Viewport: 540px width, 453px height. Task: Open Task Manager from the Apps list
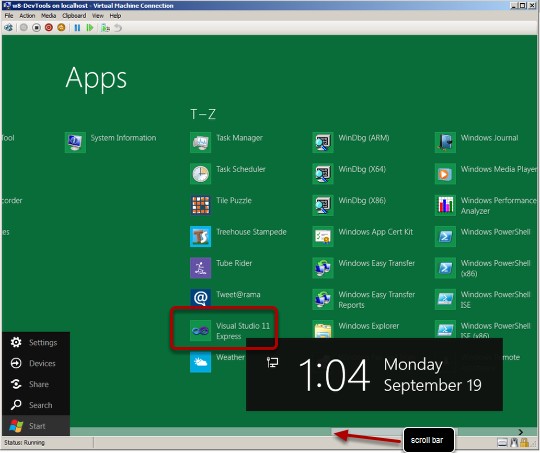coord(226,142)
